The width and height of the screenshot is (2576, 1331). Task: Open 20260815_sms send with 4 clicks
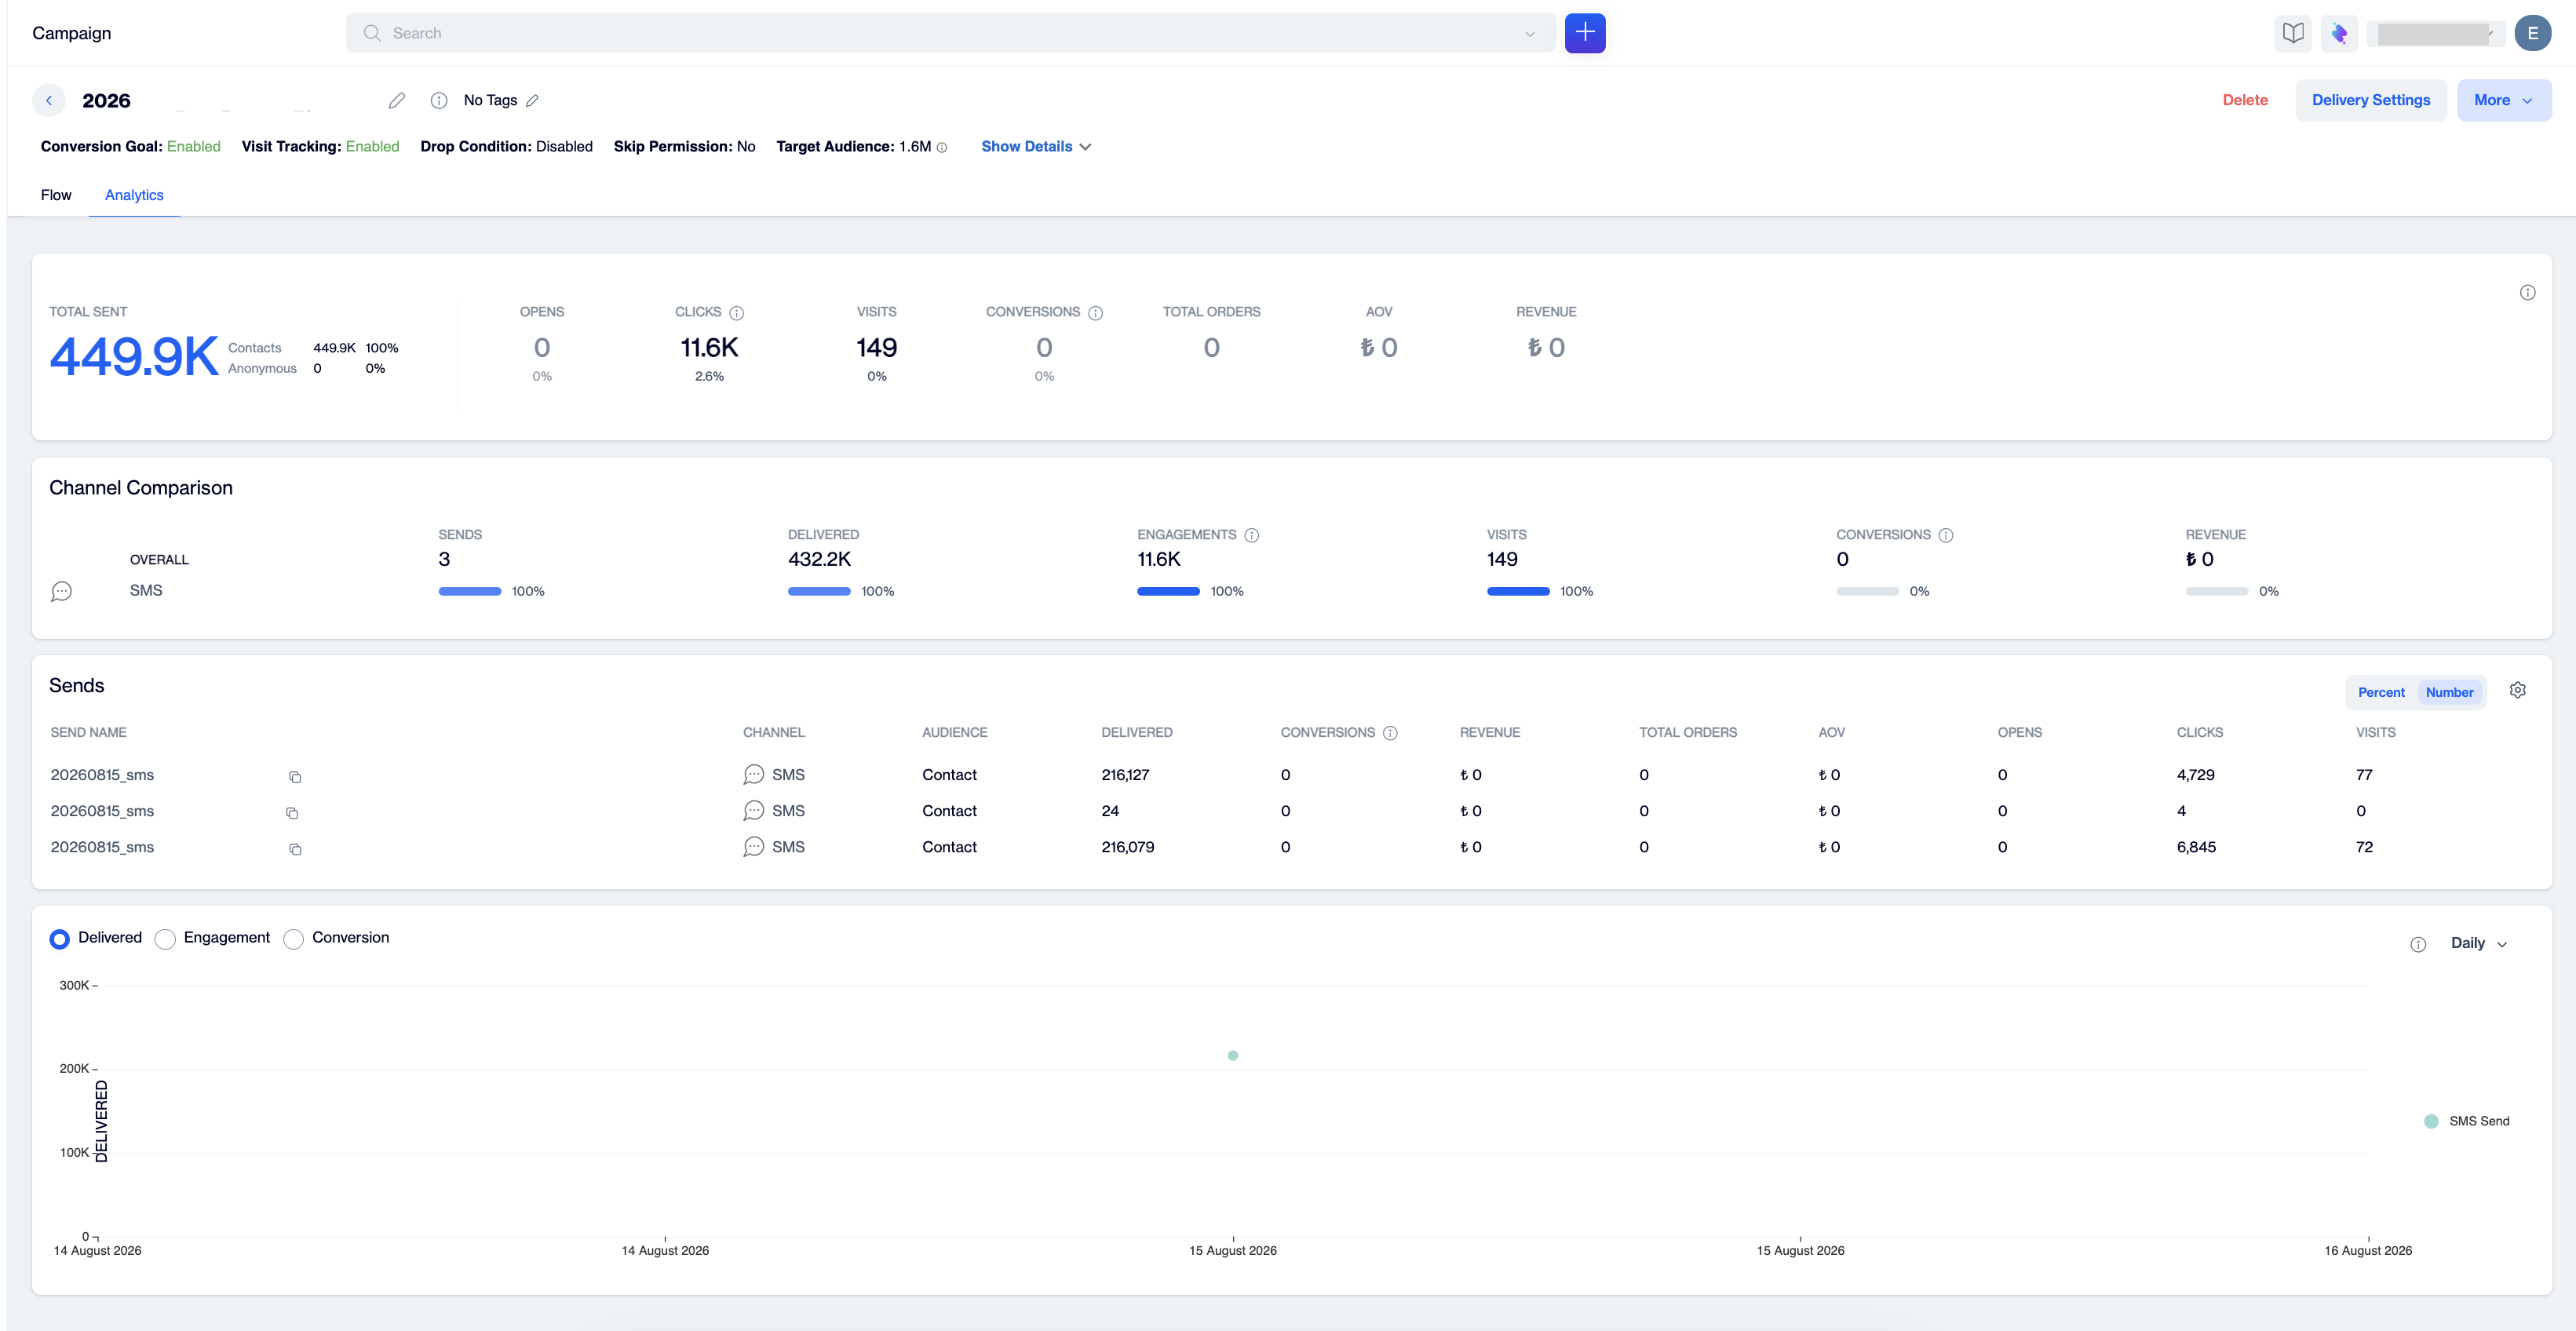(102, 811)
